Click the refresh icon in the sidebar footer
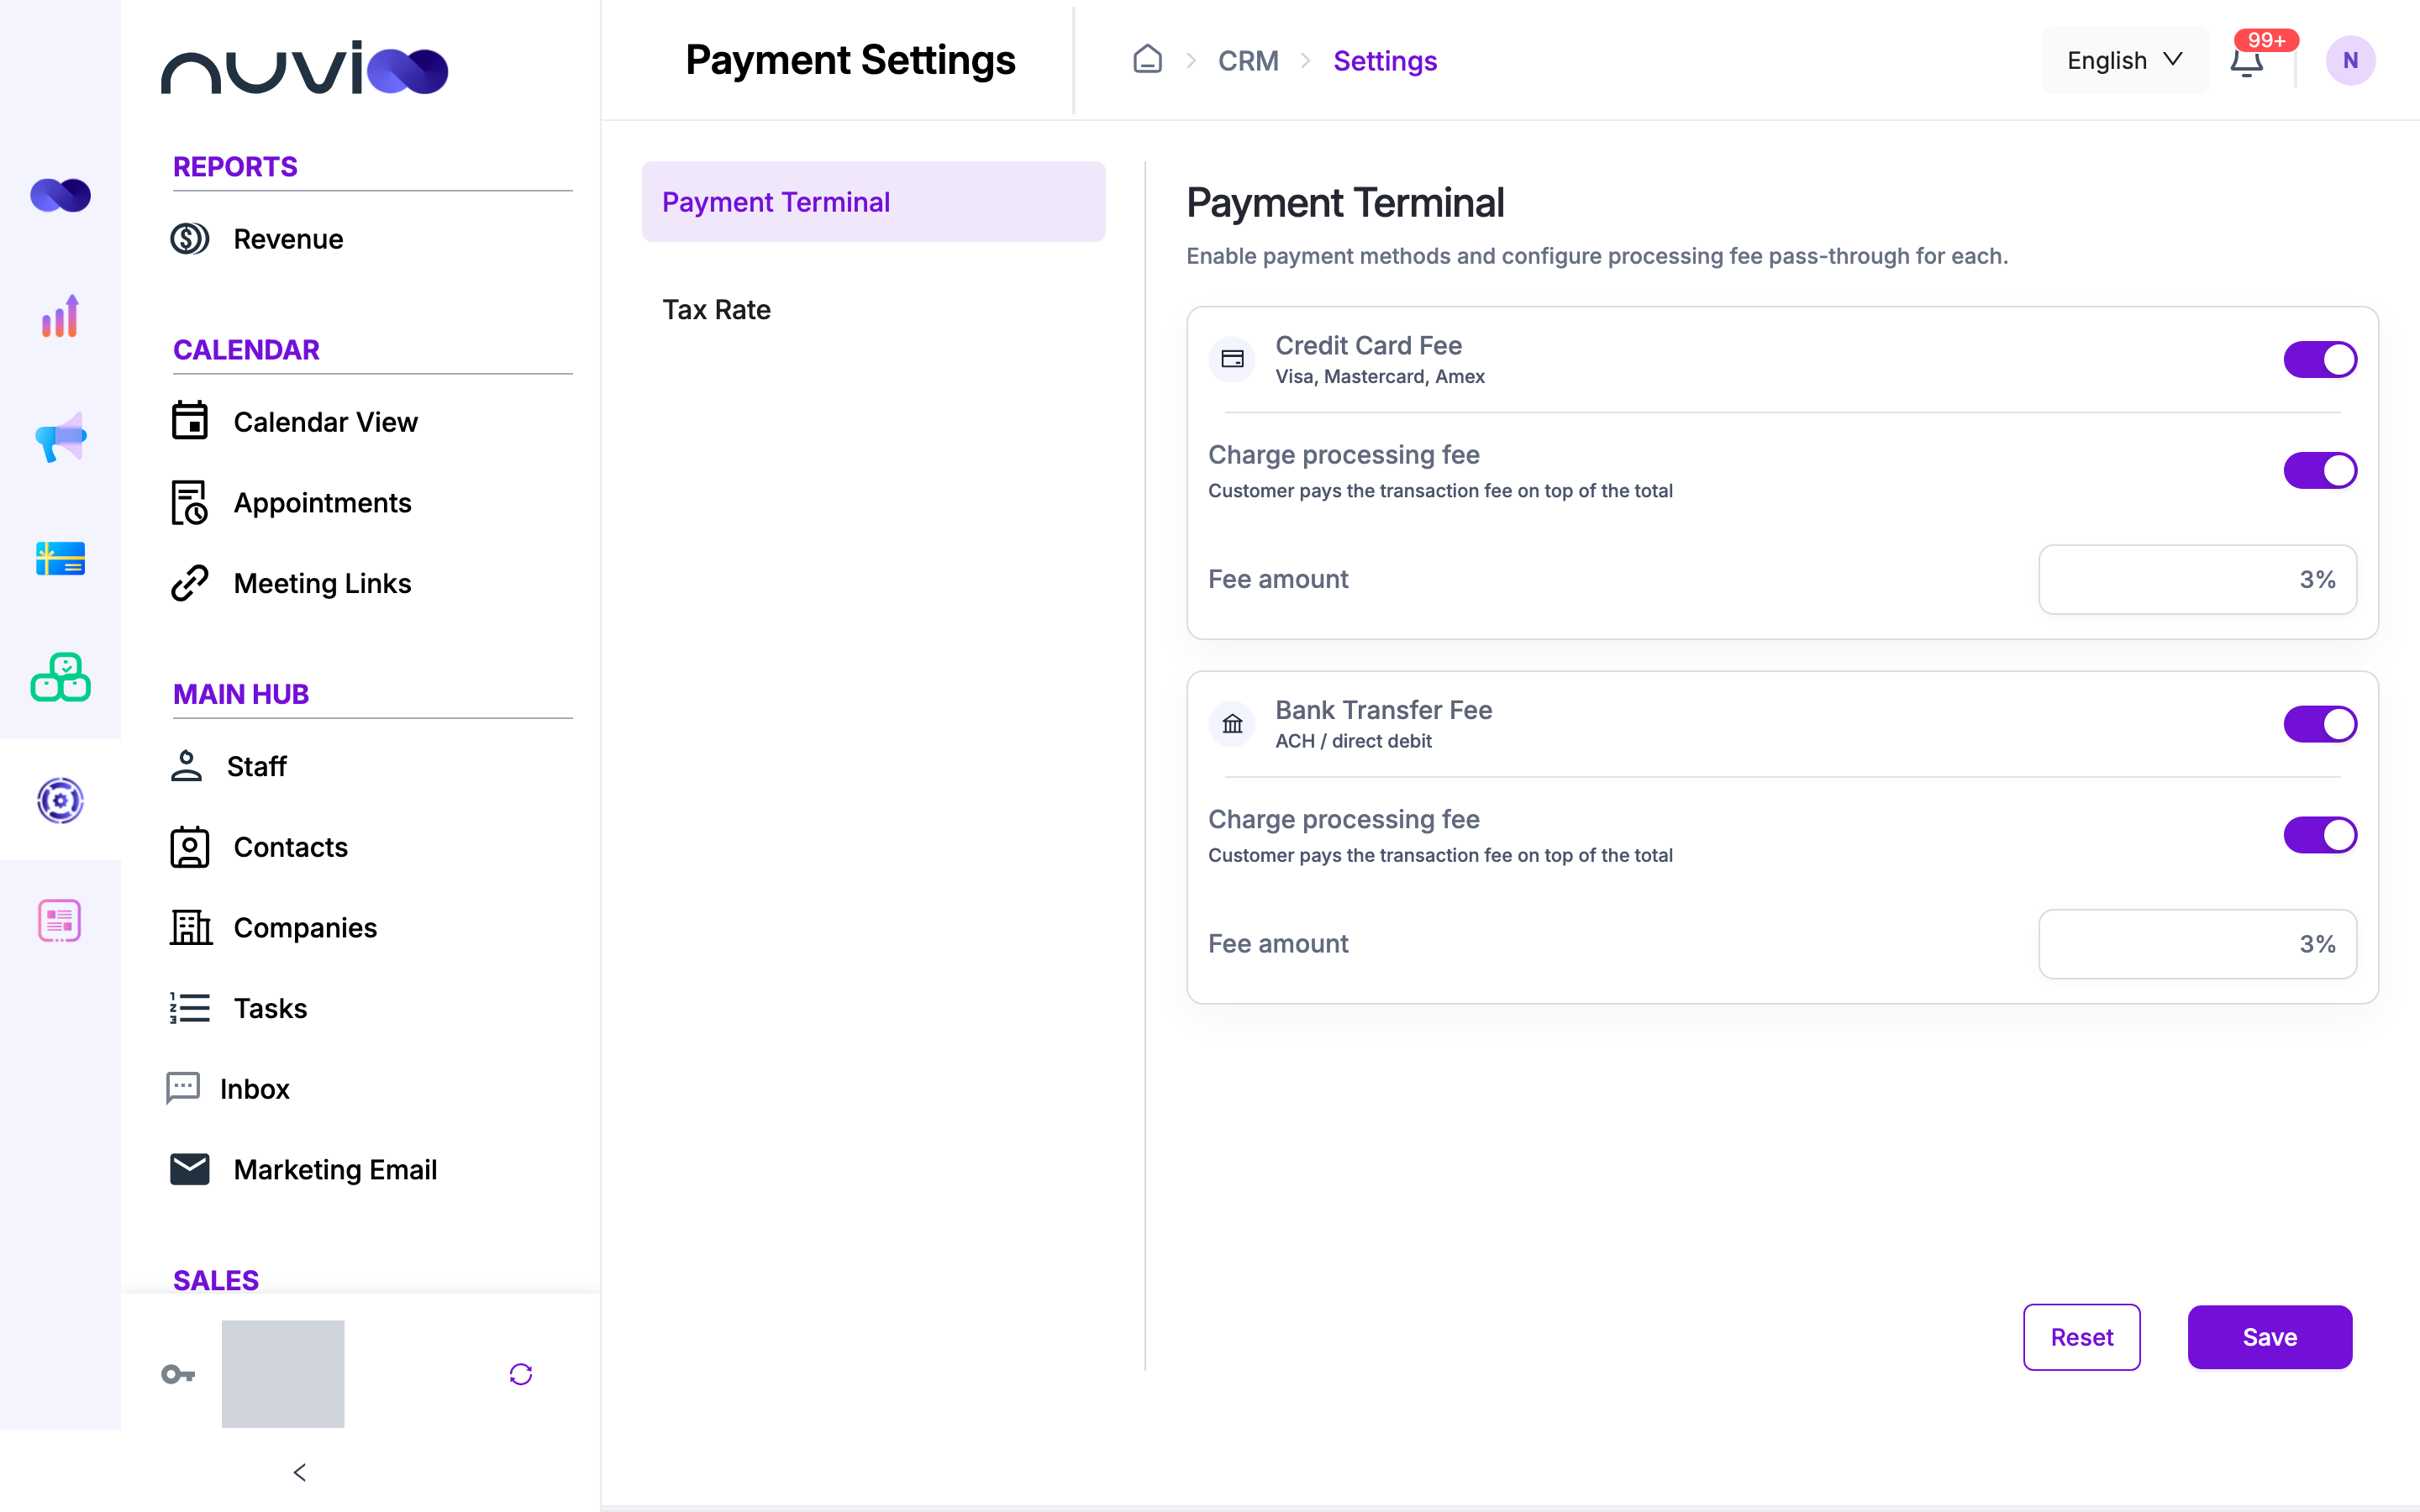This screenshot has width=2420, height=1512. 520,1374
